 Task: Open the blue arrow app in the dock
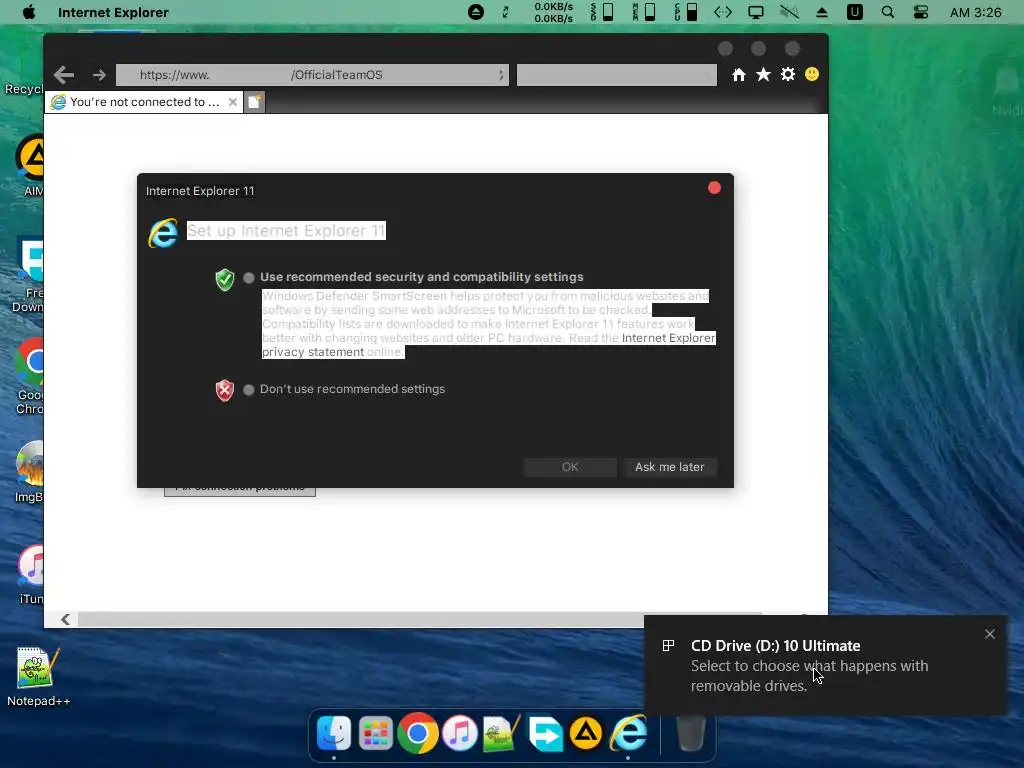[545, 734]
